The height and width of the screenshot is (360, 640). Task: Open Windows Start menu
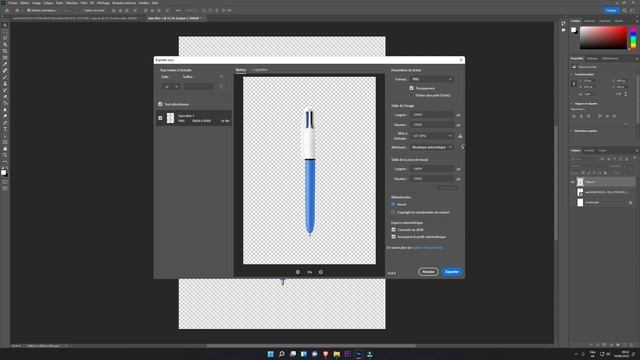pos(270,354)
